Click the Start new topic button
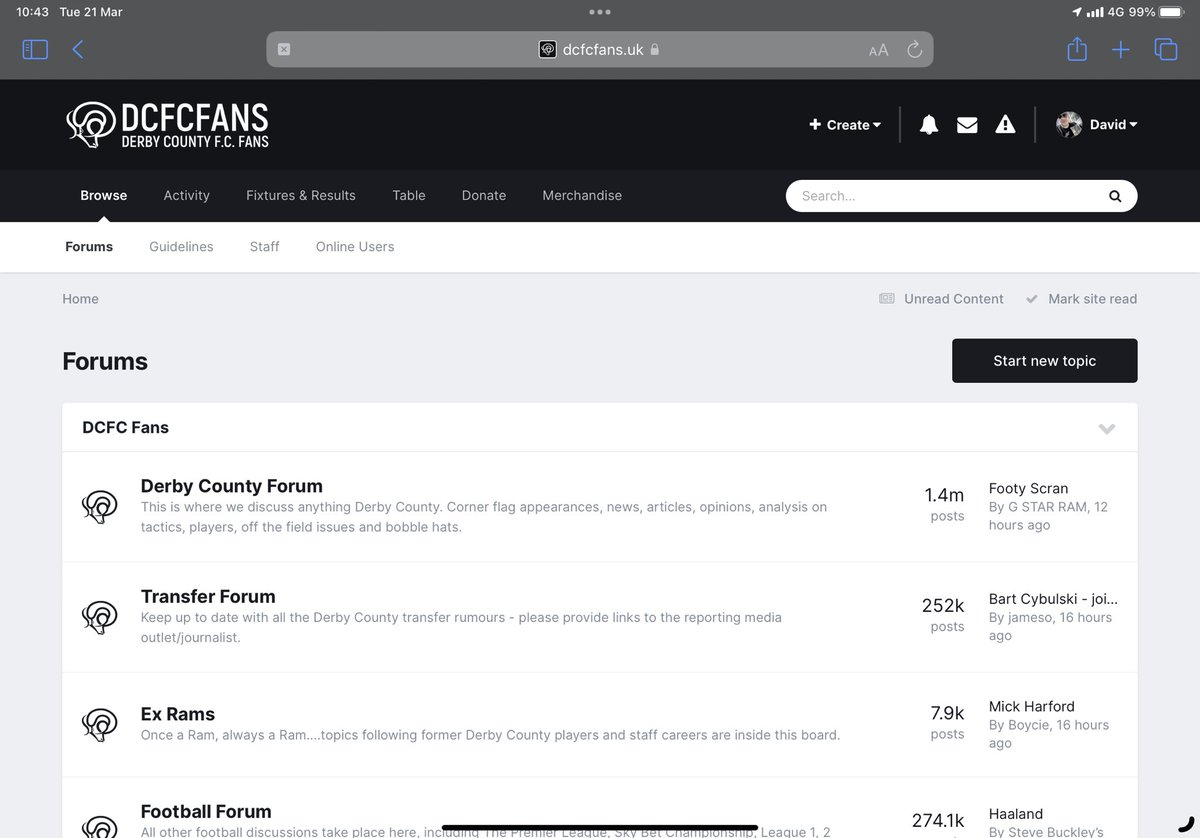Image resolution: width=1200 pixels, height=838 pixels. click(x=1045, y=360)
